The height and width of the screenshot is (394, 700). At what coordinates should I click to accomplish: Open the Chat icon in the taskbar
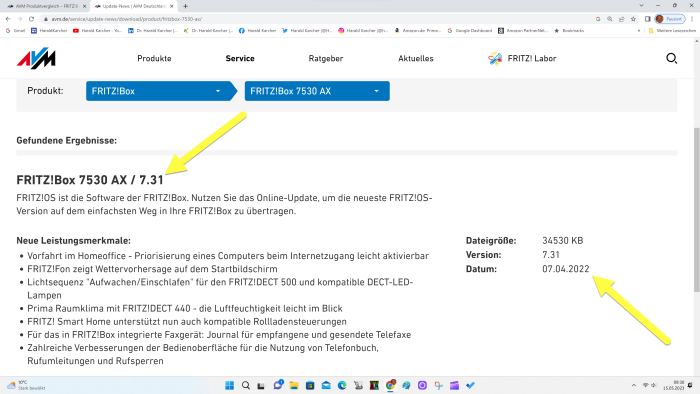point(278,386)
